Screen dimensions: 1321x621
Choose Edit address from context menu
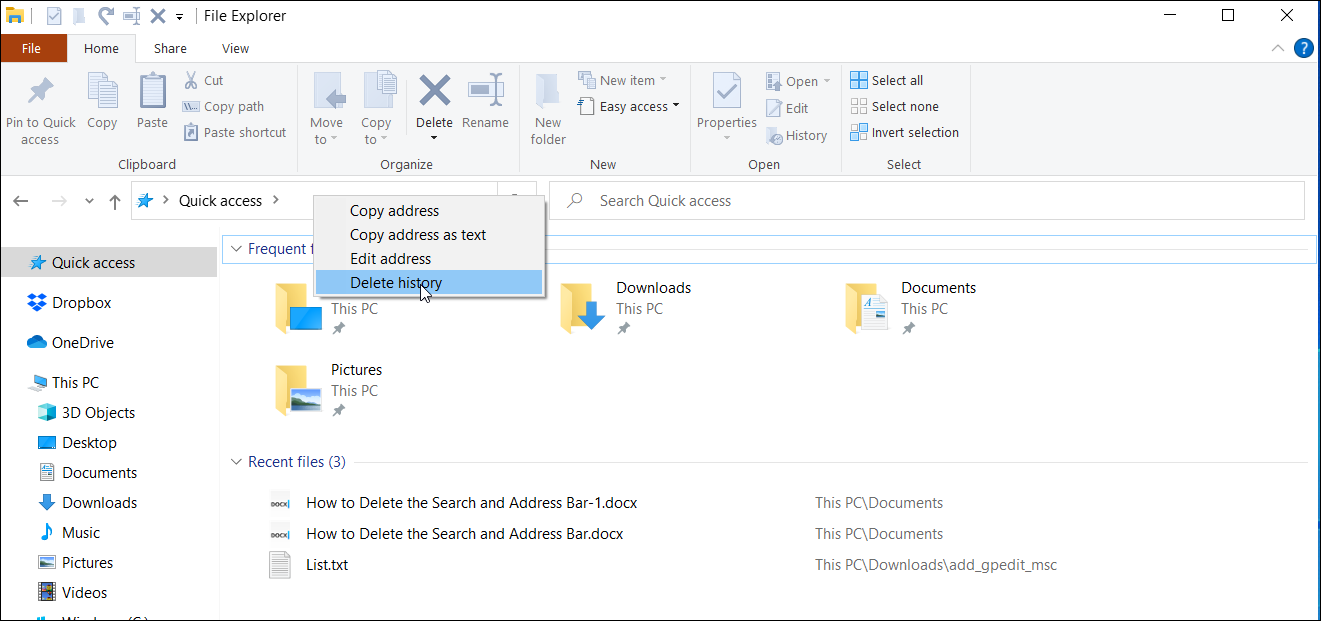coord(429,259)
